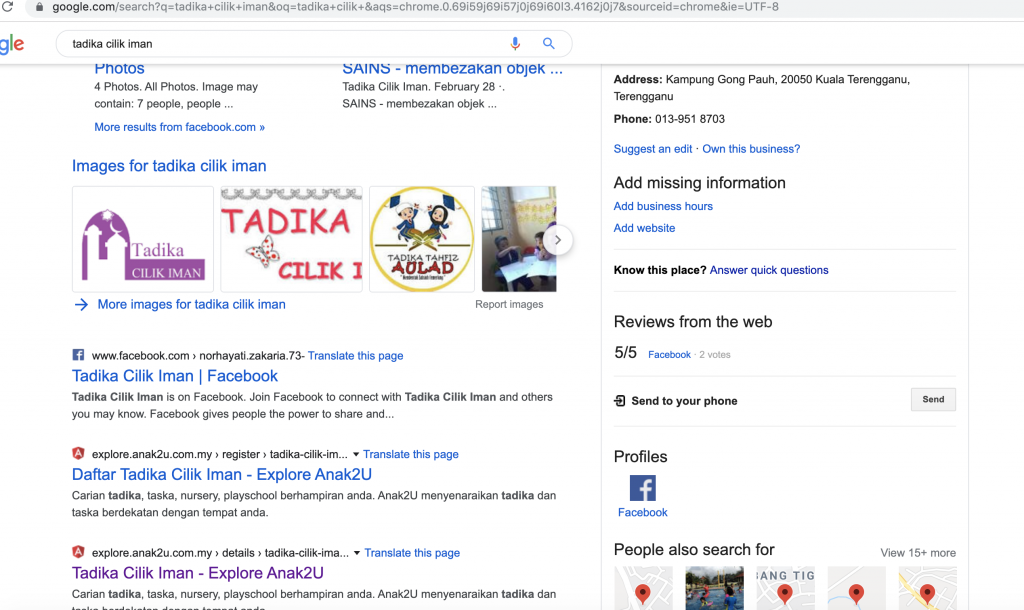The width and height of the screenshot is (1024, 610).
Task: Translate the Facebook result page
Action: click(356, 356)
